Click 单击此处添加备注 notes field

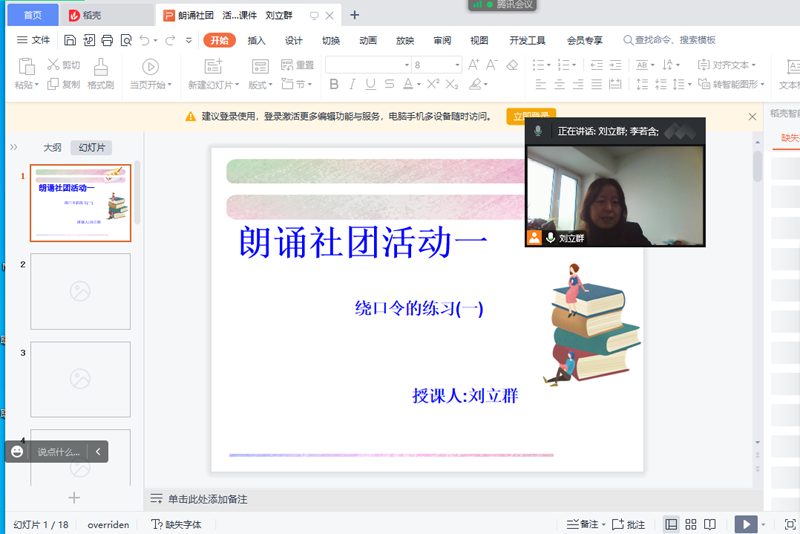click(208, 499)
